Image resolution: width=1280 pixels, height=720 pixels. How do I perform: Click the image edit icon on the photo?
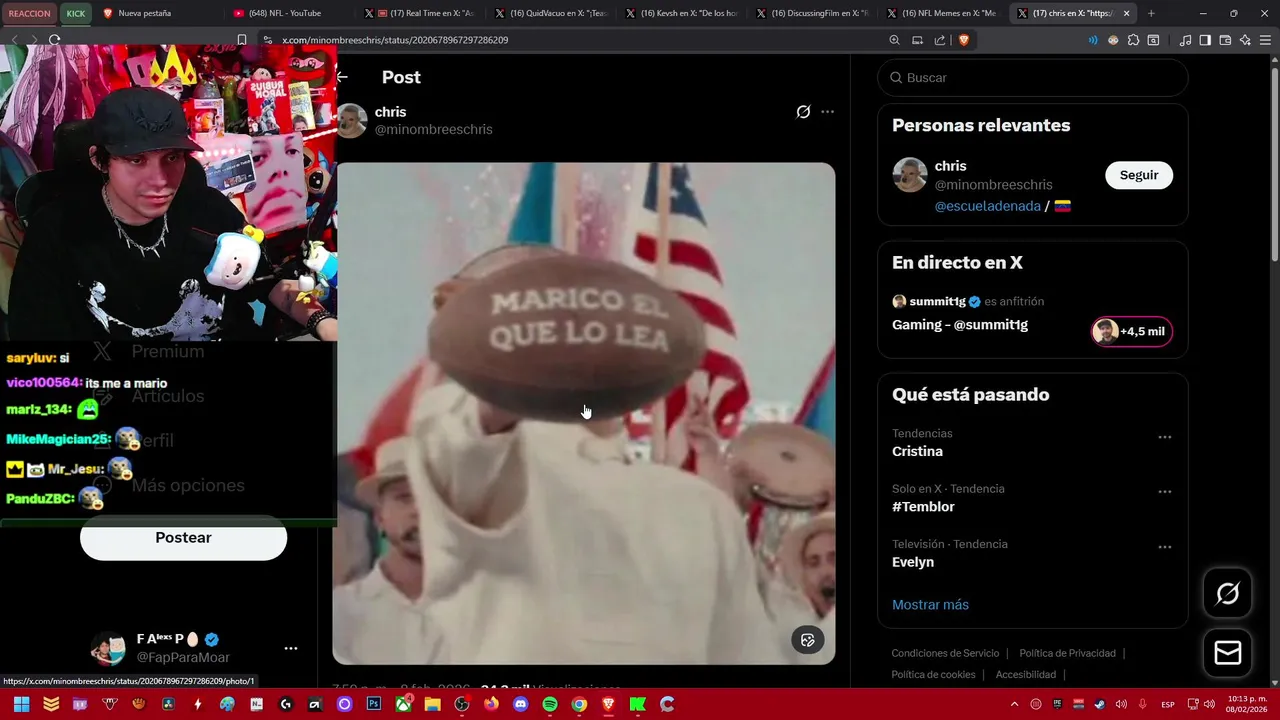pos(808,640)
